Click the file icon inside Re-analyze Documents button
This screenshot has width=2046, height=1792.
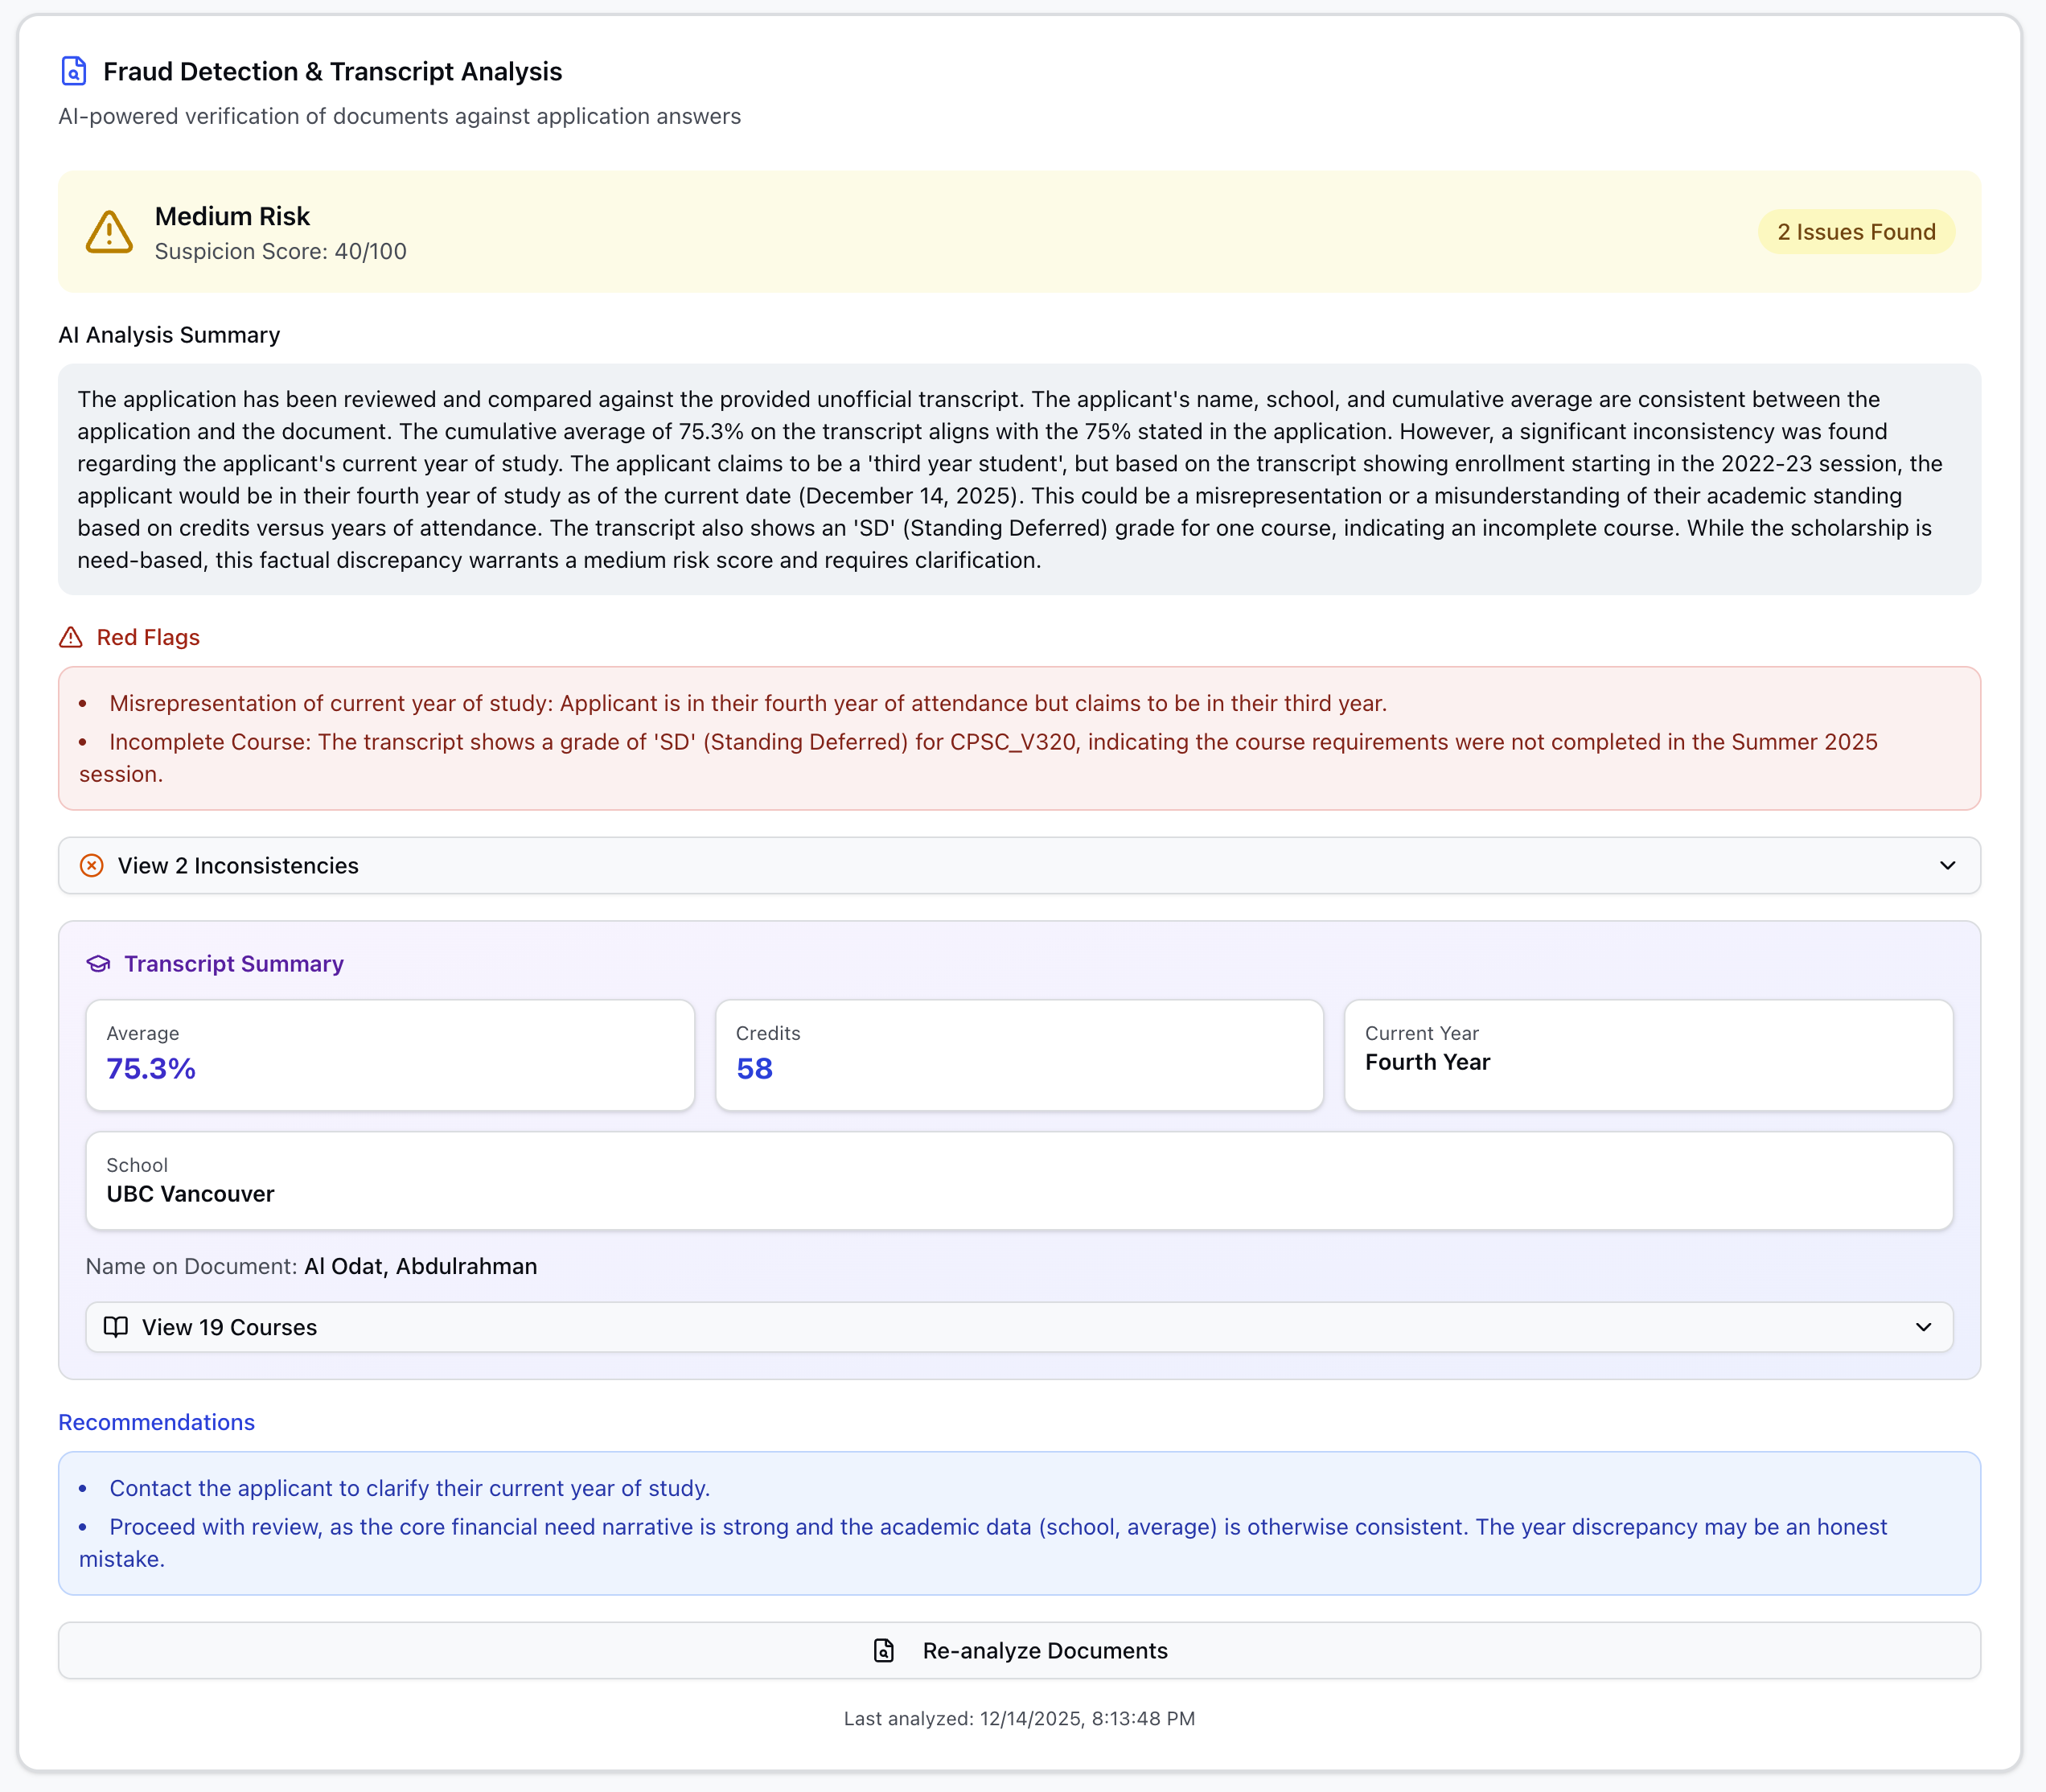884,1650
